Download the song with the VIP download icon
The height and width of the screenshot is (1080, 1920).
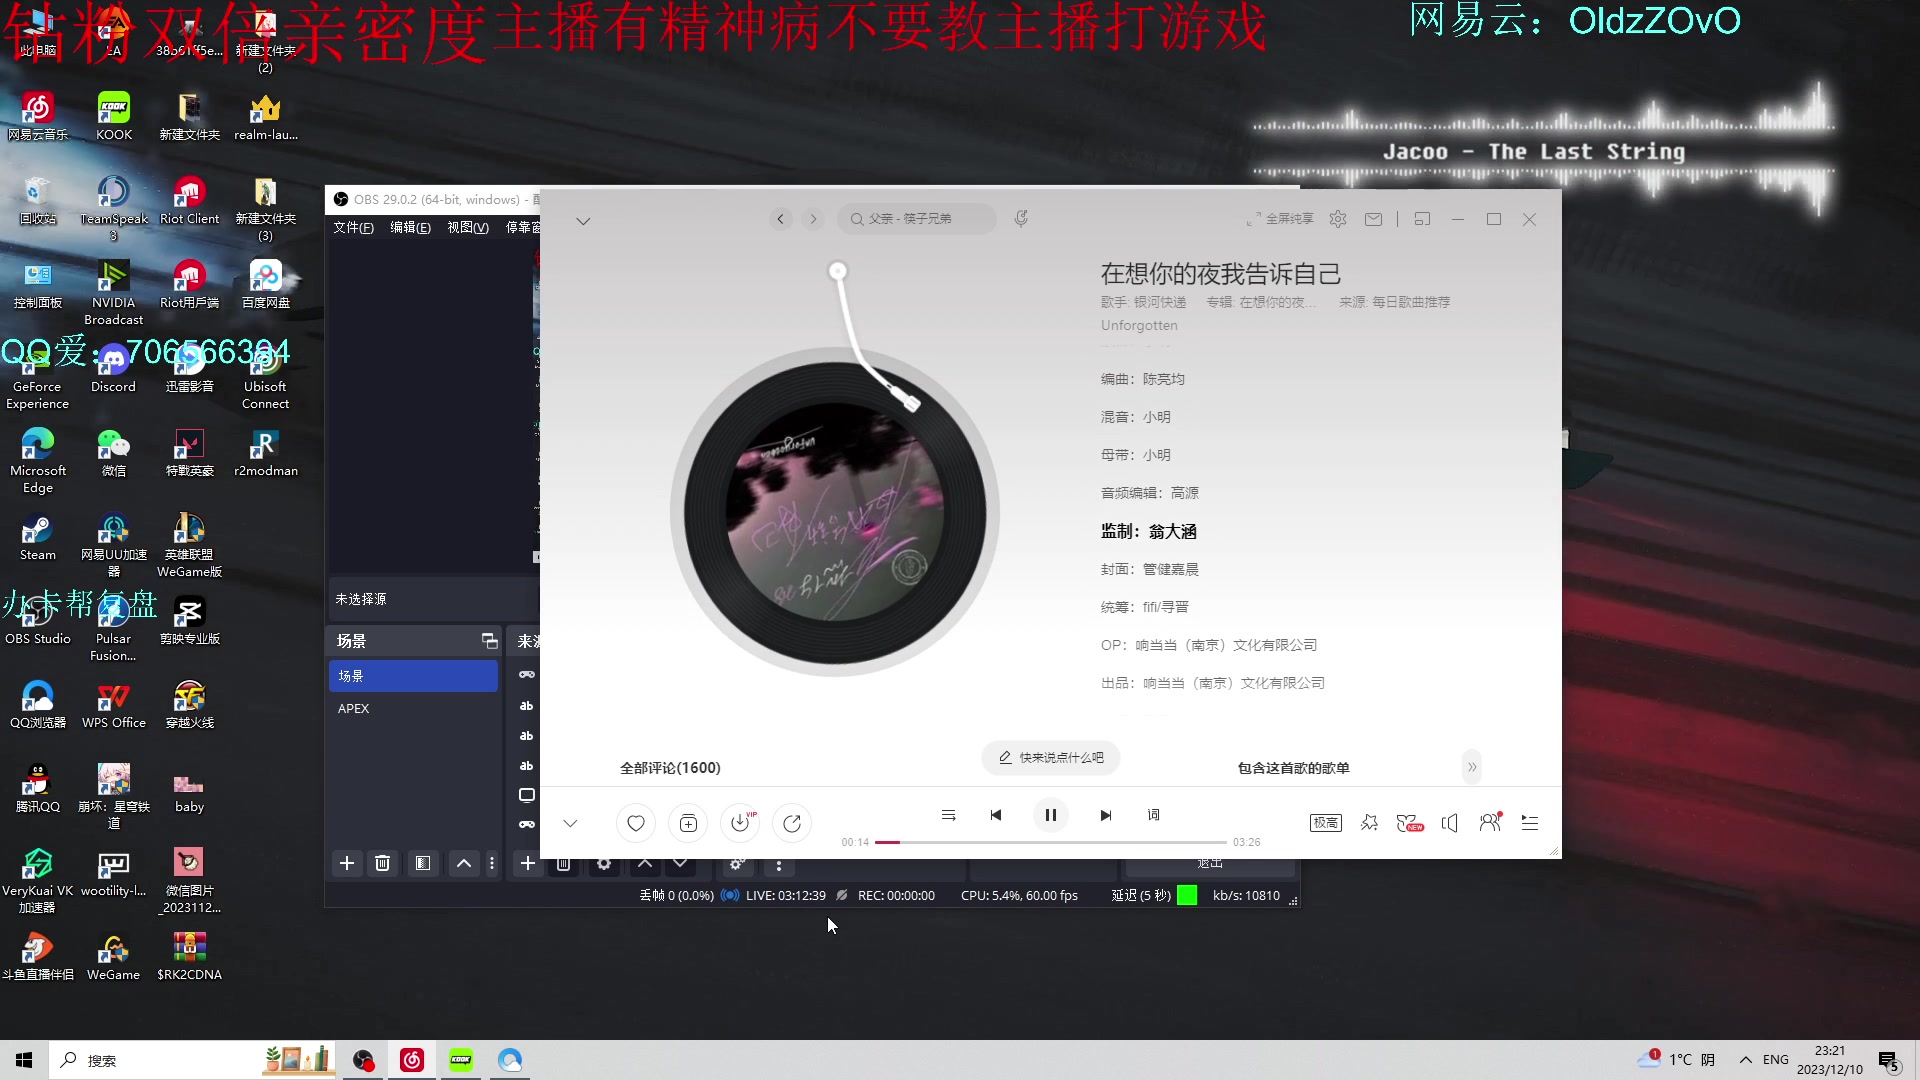(740, 823)
